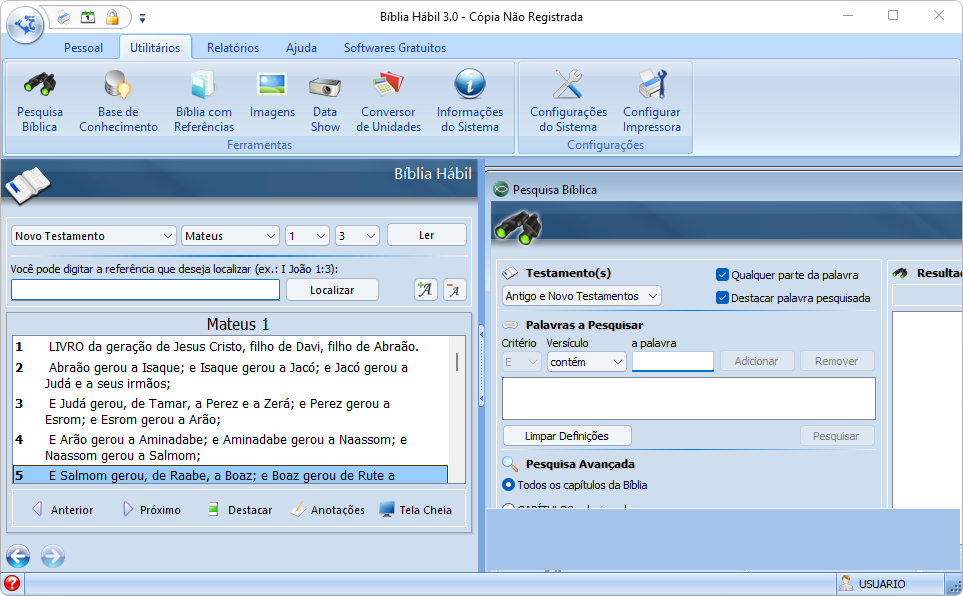Decrease the text font size
963x596 pixels.
click(454, 289)
